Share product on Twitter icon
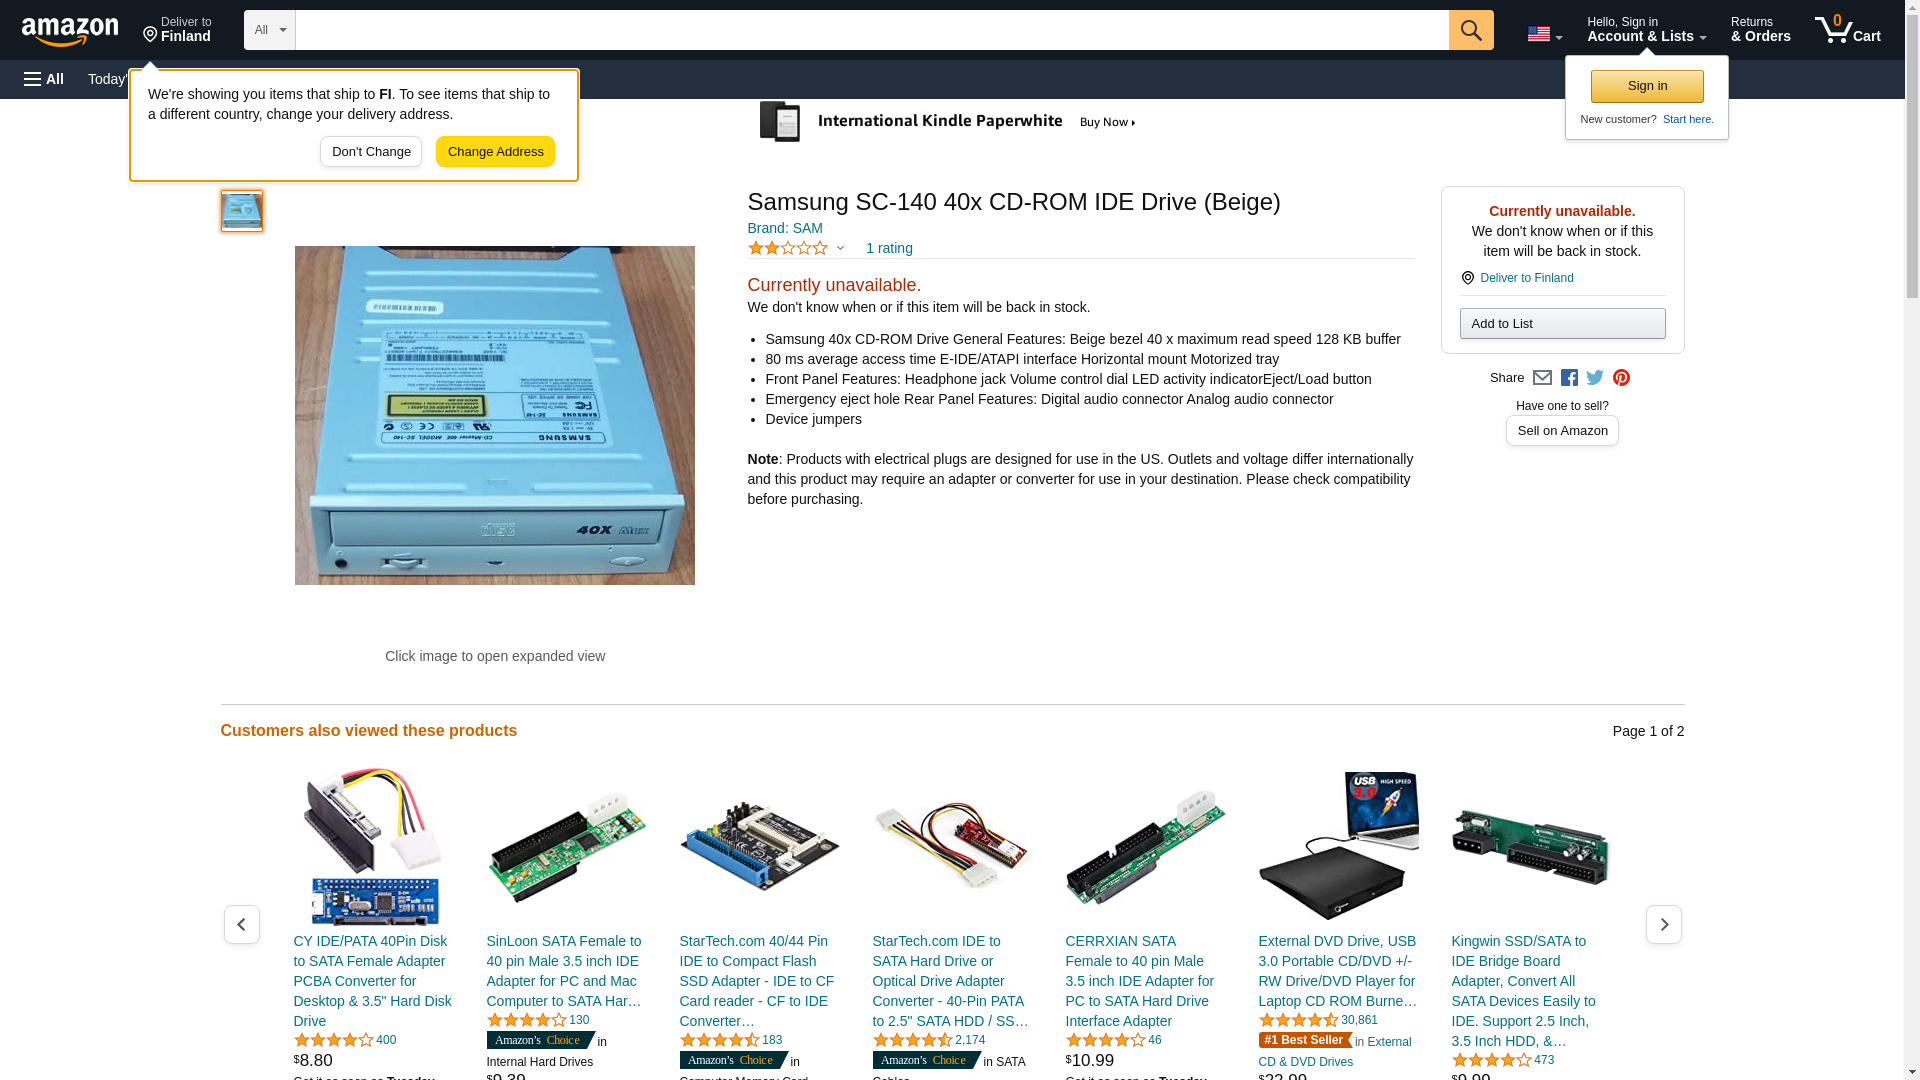The height and width of the screenshot is (1080, 1920). (x=1595, y=378)
